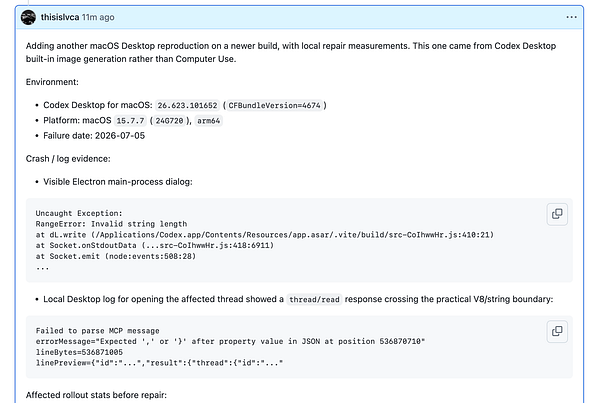Image resolution: width=600 pixels, height=403 pixels.
Task: Click 'Visible Electron main-process dialog:' bullet
Action: [118, 182]
